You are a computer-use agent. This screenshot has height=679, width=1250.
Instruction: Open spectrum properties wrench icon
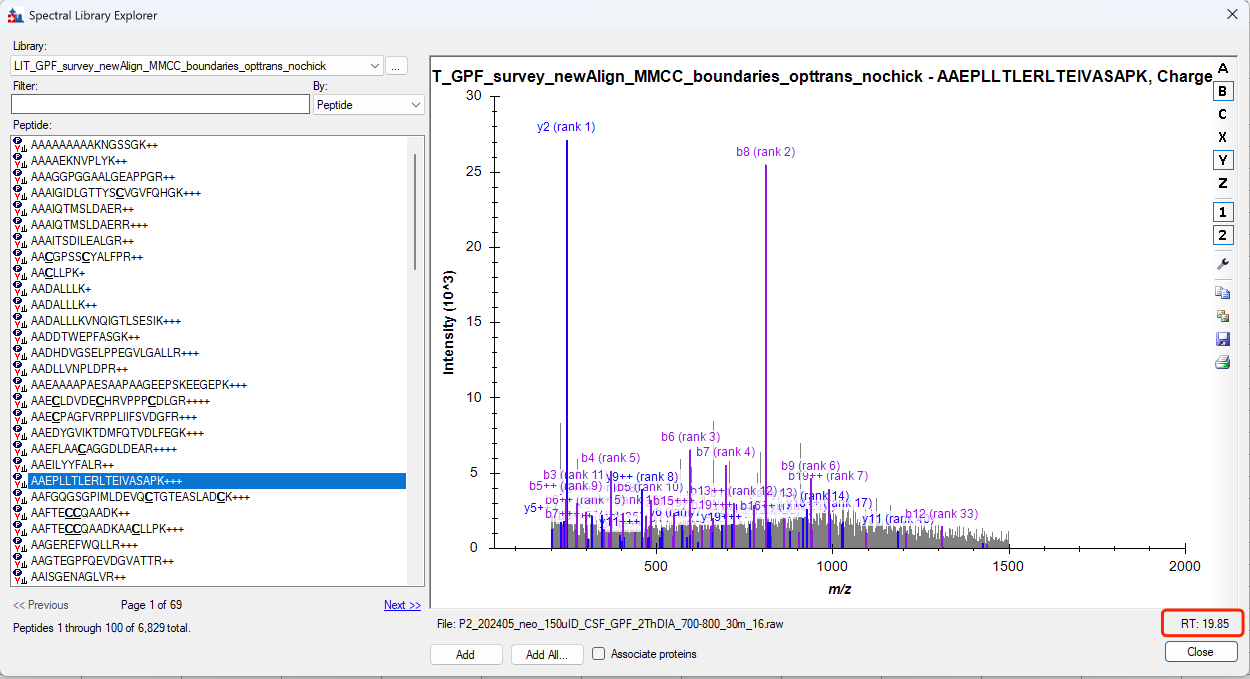(x=1222, y=264)
